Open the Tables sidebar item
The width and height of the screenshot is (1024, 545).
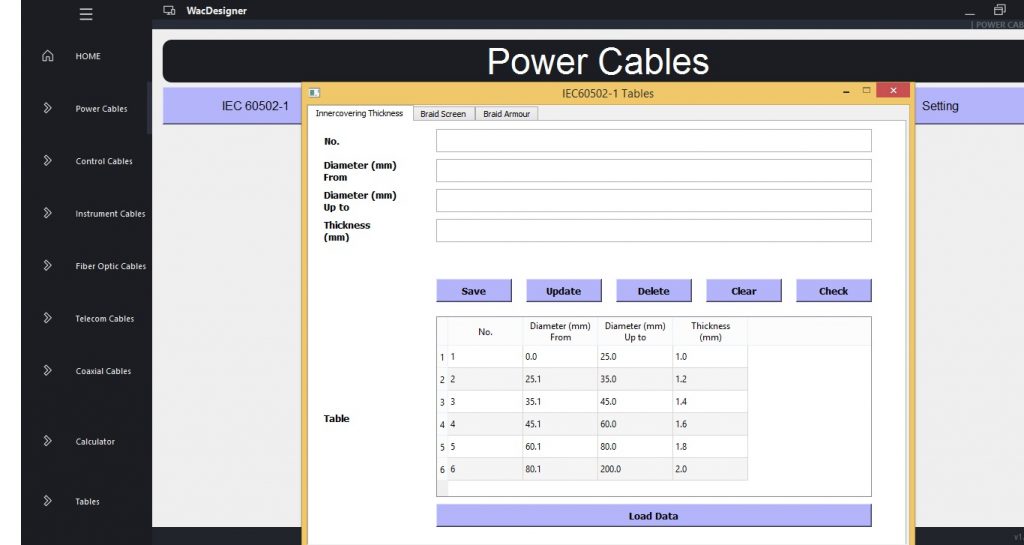87,501
